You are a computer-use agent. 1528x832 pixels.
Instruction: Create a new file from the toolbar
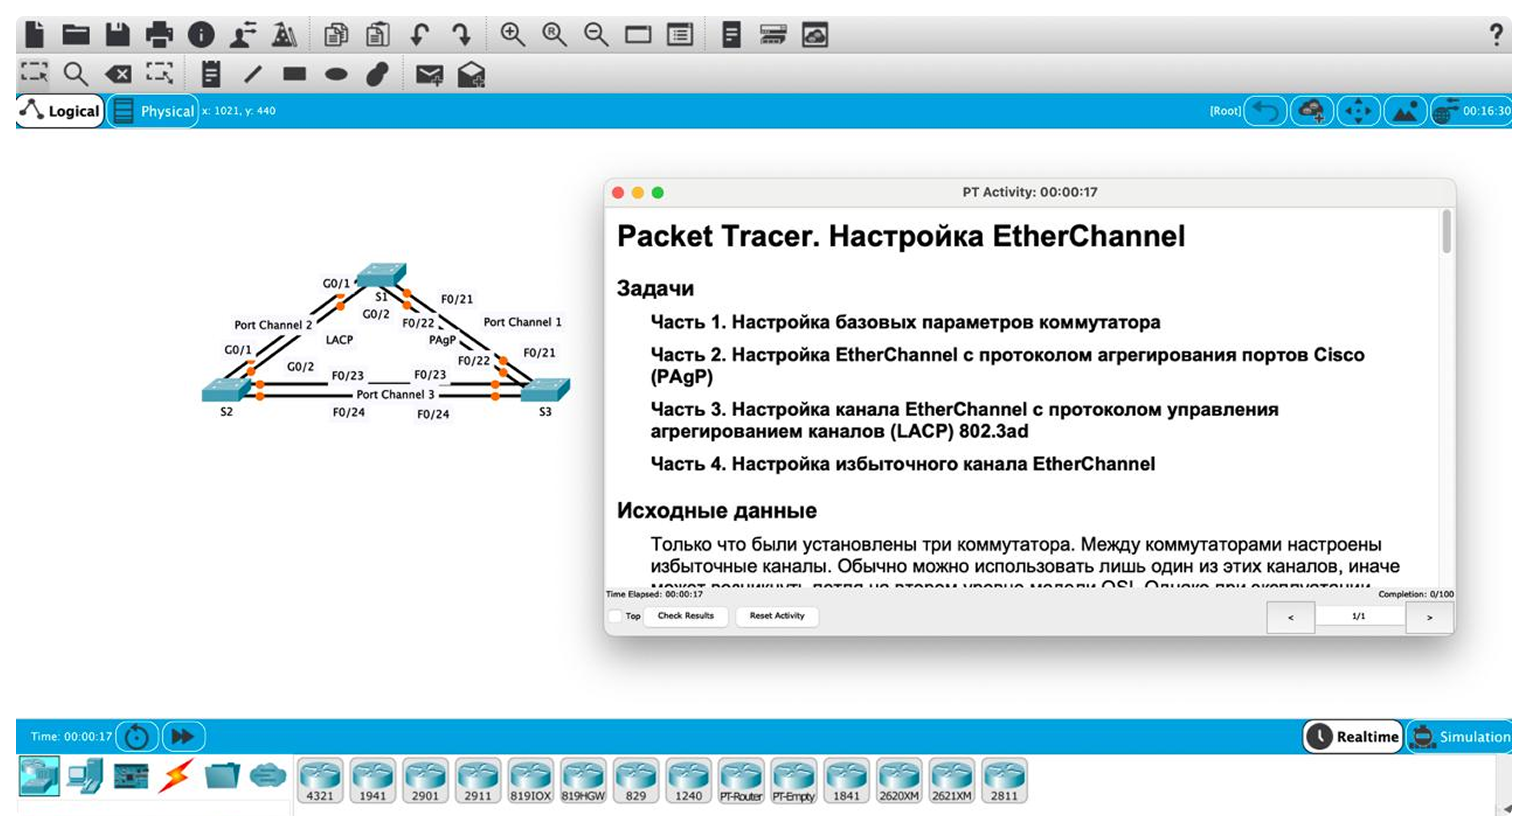coord(35,35)
